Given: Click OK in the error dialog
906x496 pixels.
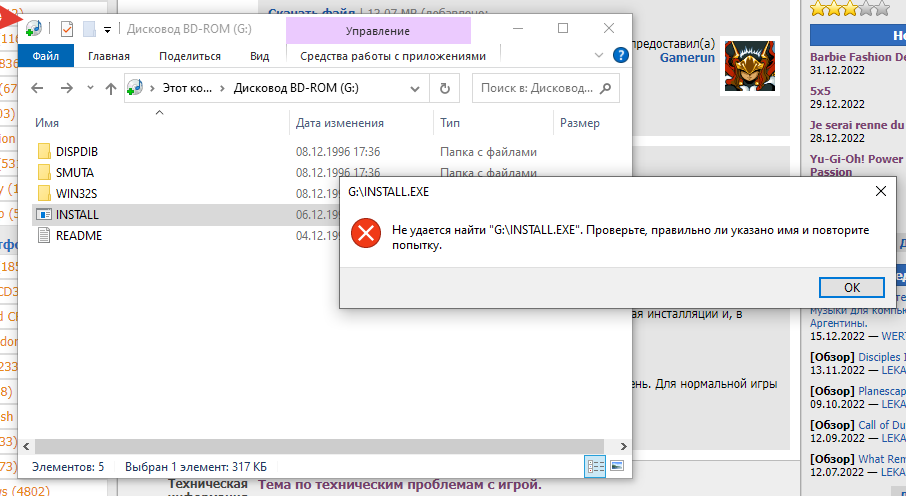Looking at the screenshot, I should pyautogui.click(x=852, y=287).
